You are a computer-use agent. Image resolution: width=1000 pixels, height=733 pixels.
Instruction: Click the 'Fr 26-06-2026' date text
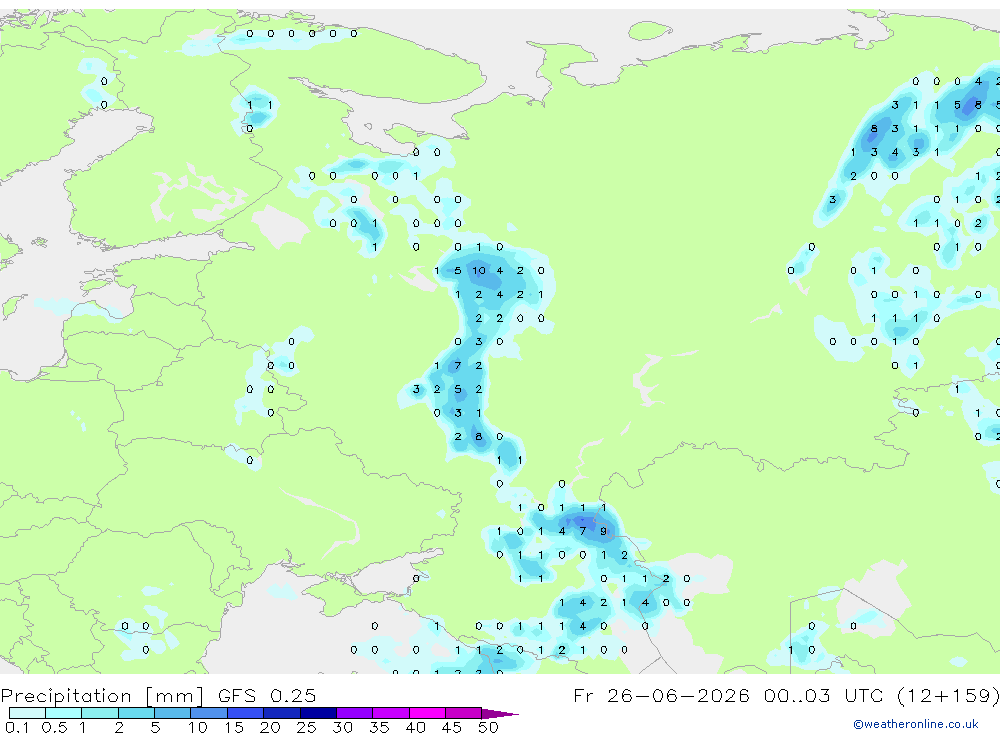tap(661, 695)
